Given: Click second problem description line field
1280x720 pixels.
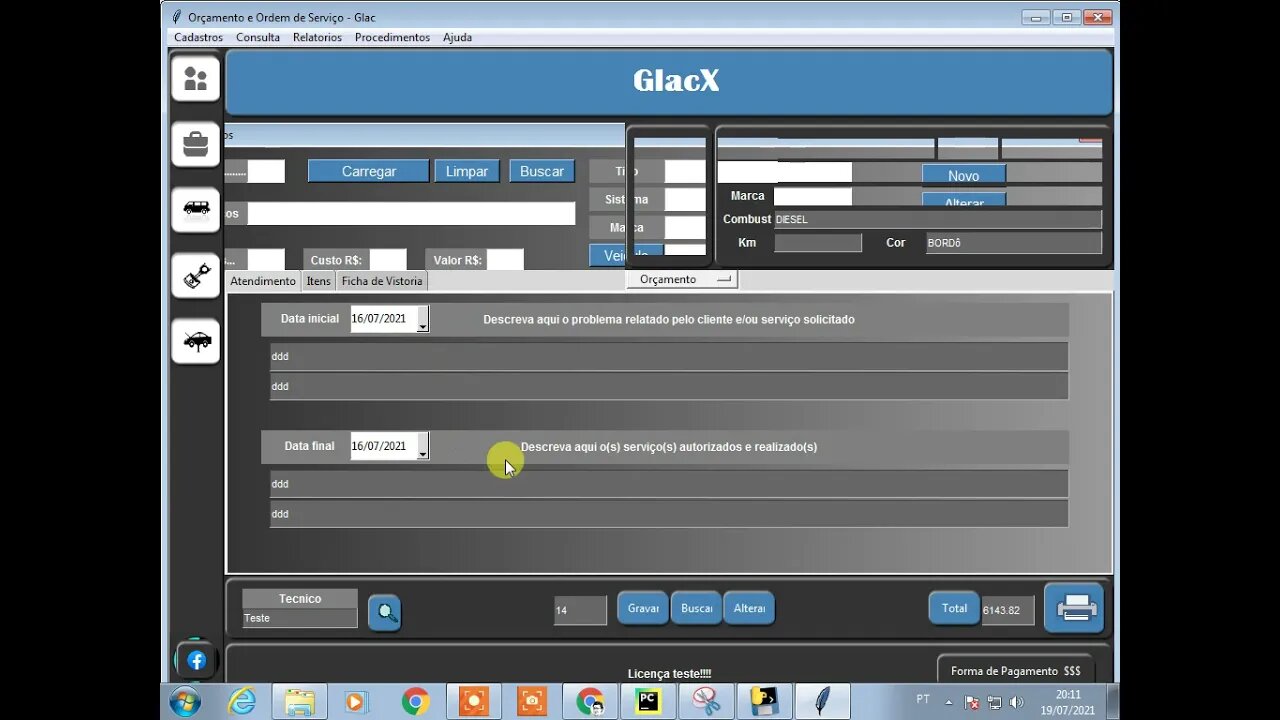Looking at the screenshot, I should 669,386.
